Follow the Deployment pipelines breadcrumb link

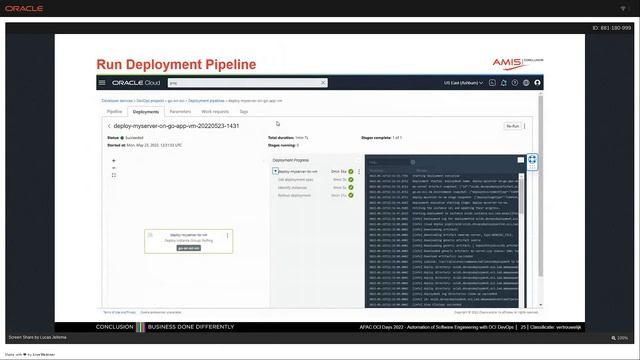(206, 100)
